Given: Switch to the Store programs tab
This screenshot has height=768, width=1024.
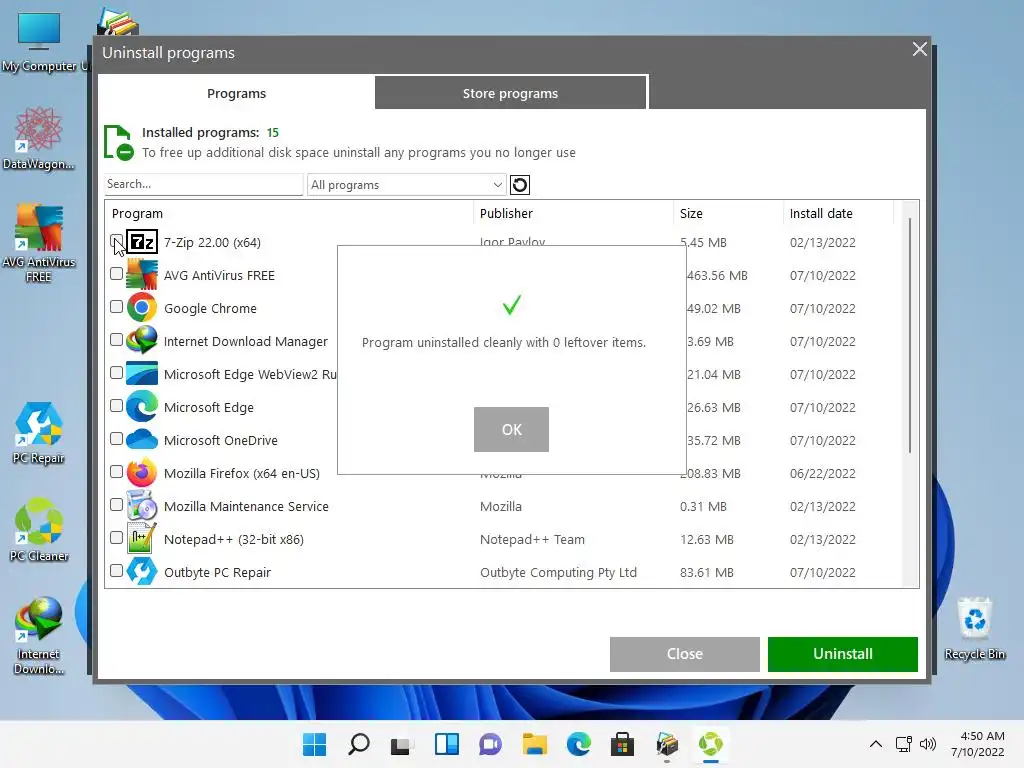Looking at the screenshot, I should 511,93.
